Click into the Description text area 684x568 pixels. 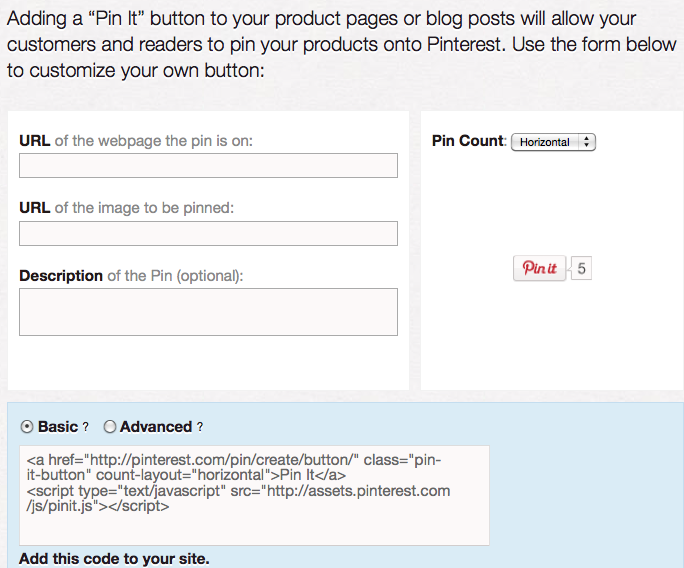(x=208, y=312)
